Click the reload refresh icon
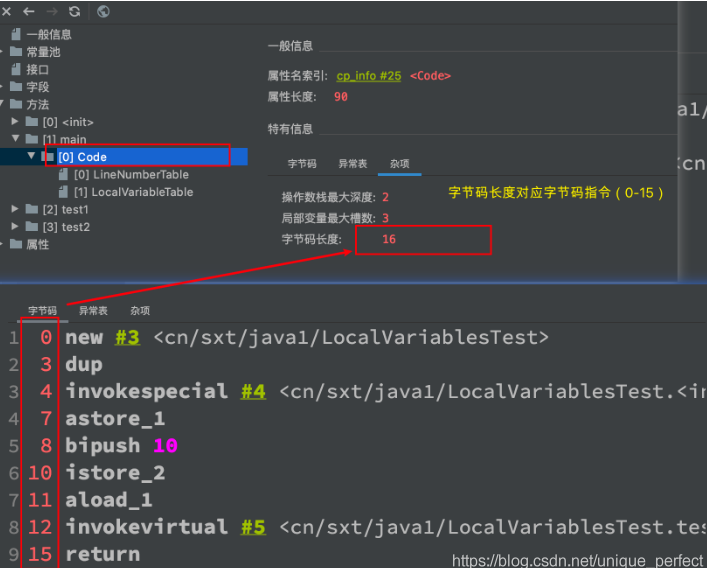The width and height of the screenshot is (707, 568). point(75,12)
